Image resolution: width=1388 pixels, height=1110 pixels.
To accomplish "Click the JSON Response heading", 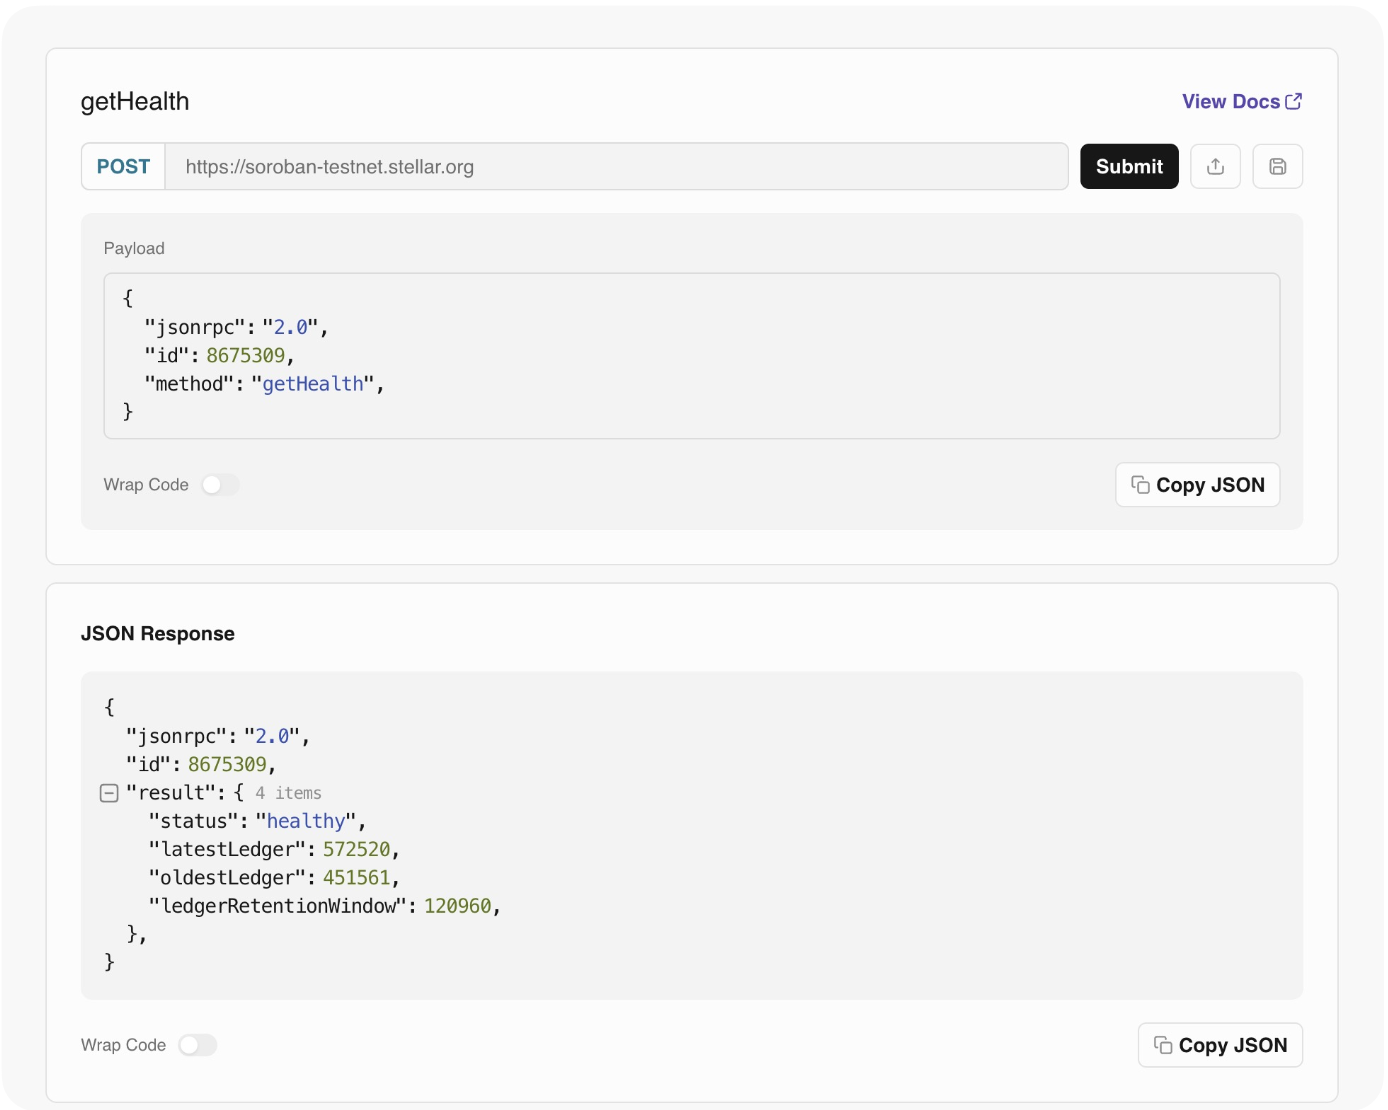I will [x=158, y=634].
